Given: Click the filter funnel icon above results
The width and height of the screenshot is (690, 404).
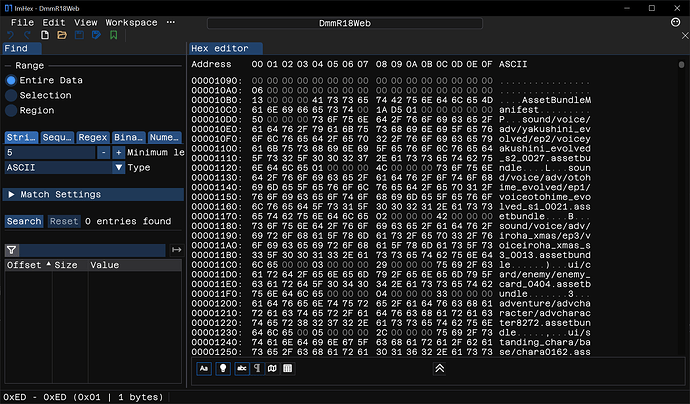Looking at the screenshot, I should (x=12, y=249).
